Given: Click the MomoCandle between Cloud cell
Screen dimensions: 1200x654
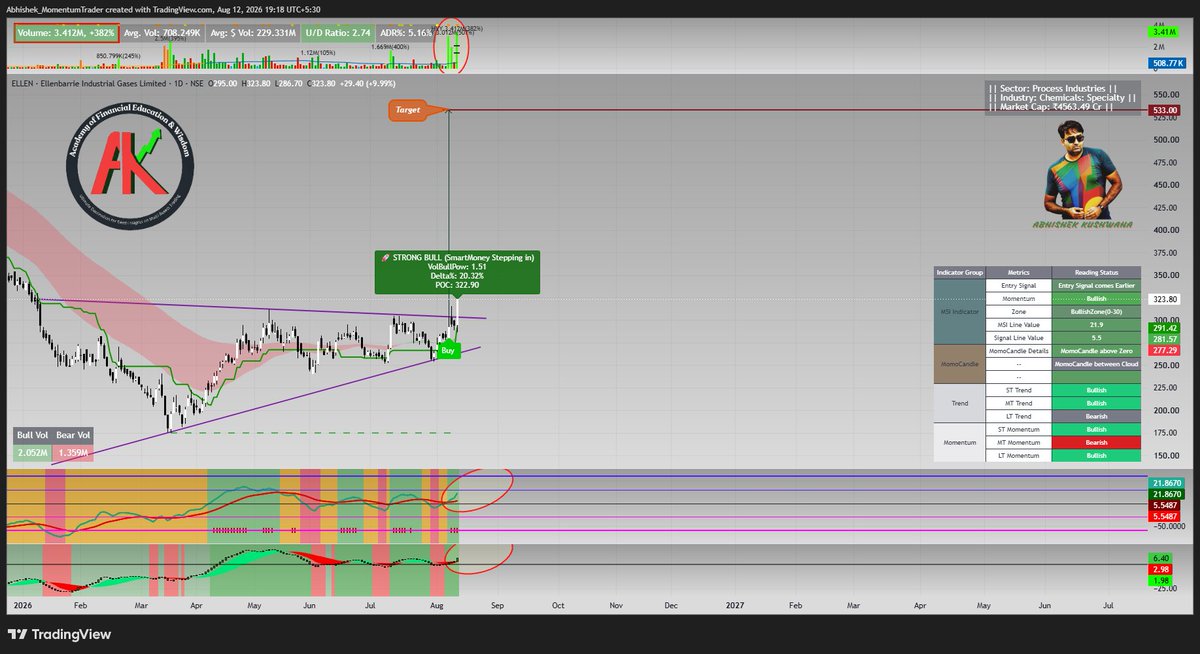Looking at the screenshot, I should click(1098, 364).
